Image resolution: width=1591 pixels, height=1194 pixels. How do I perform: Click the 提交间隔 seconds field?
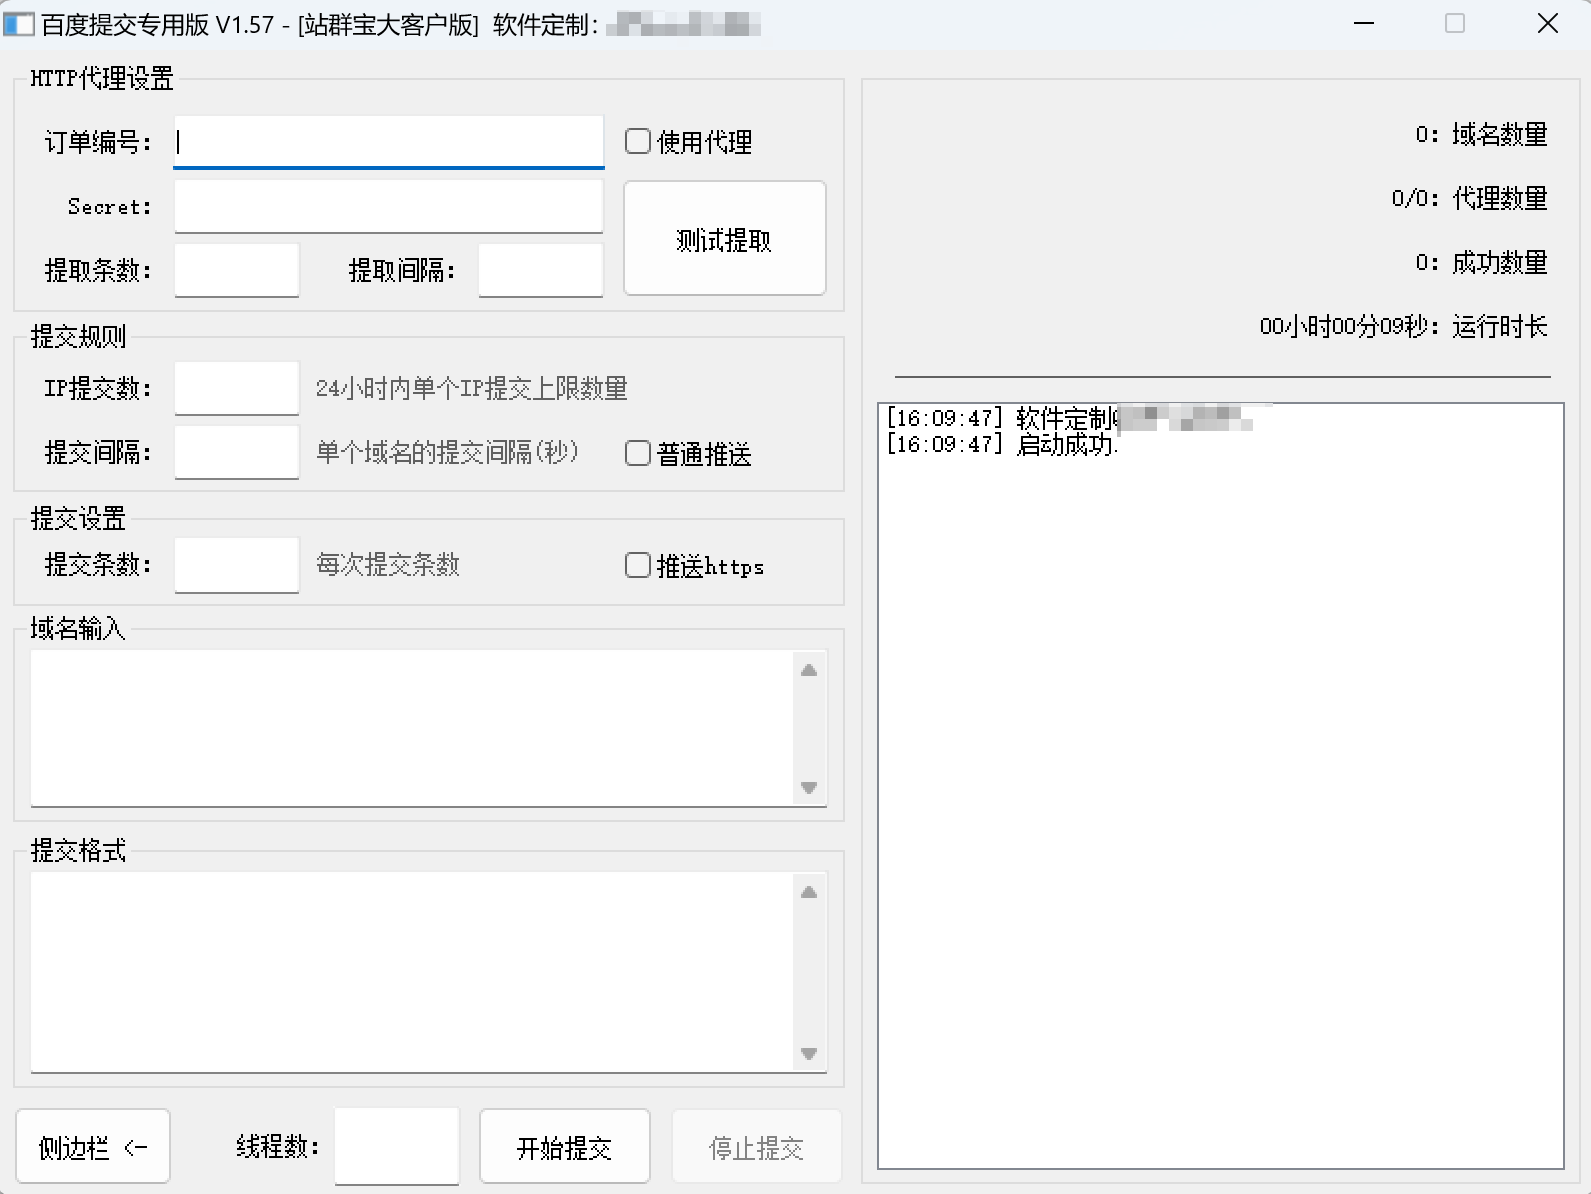(x=236, y=452)
